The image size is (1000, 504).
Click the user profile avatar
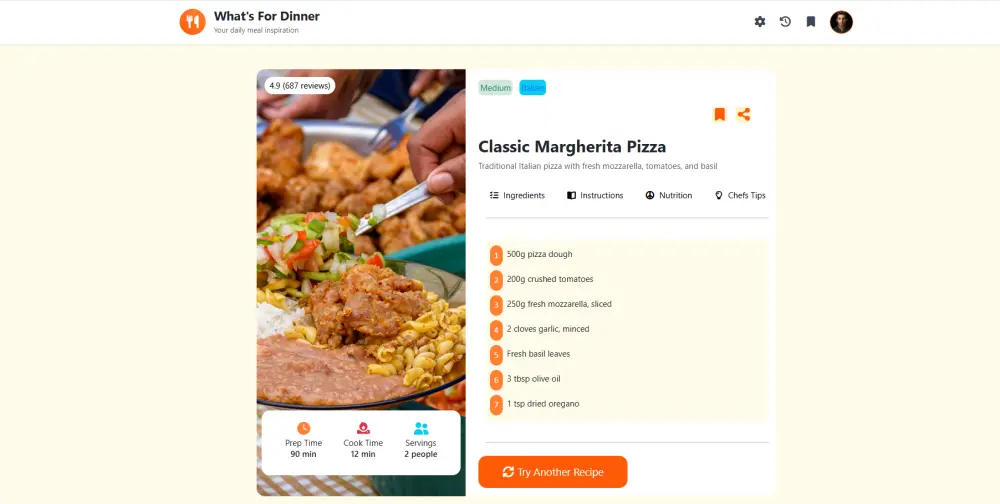click(x=841, y=22)
